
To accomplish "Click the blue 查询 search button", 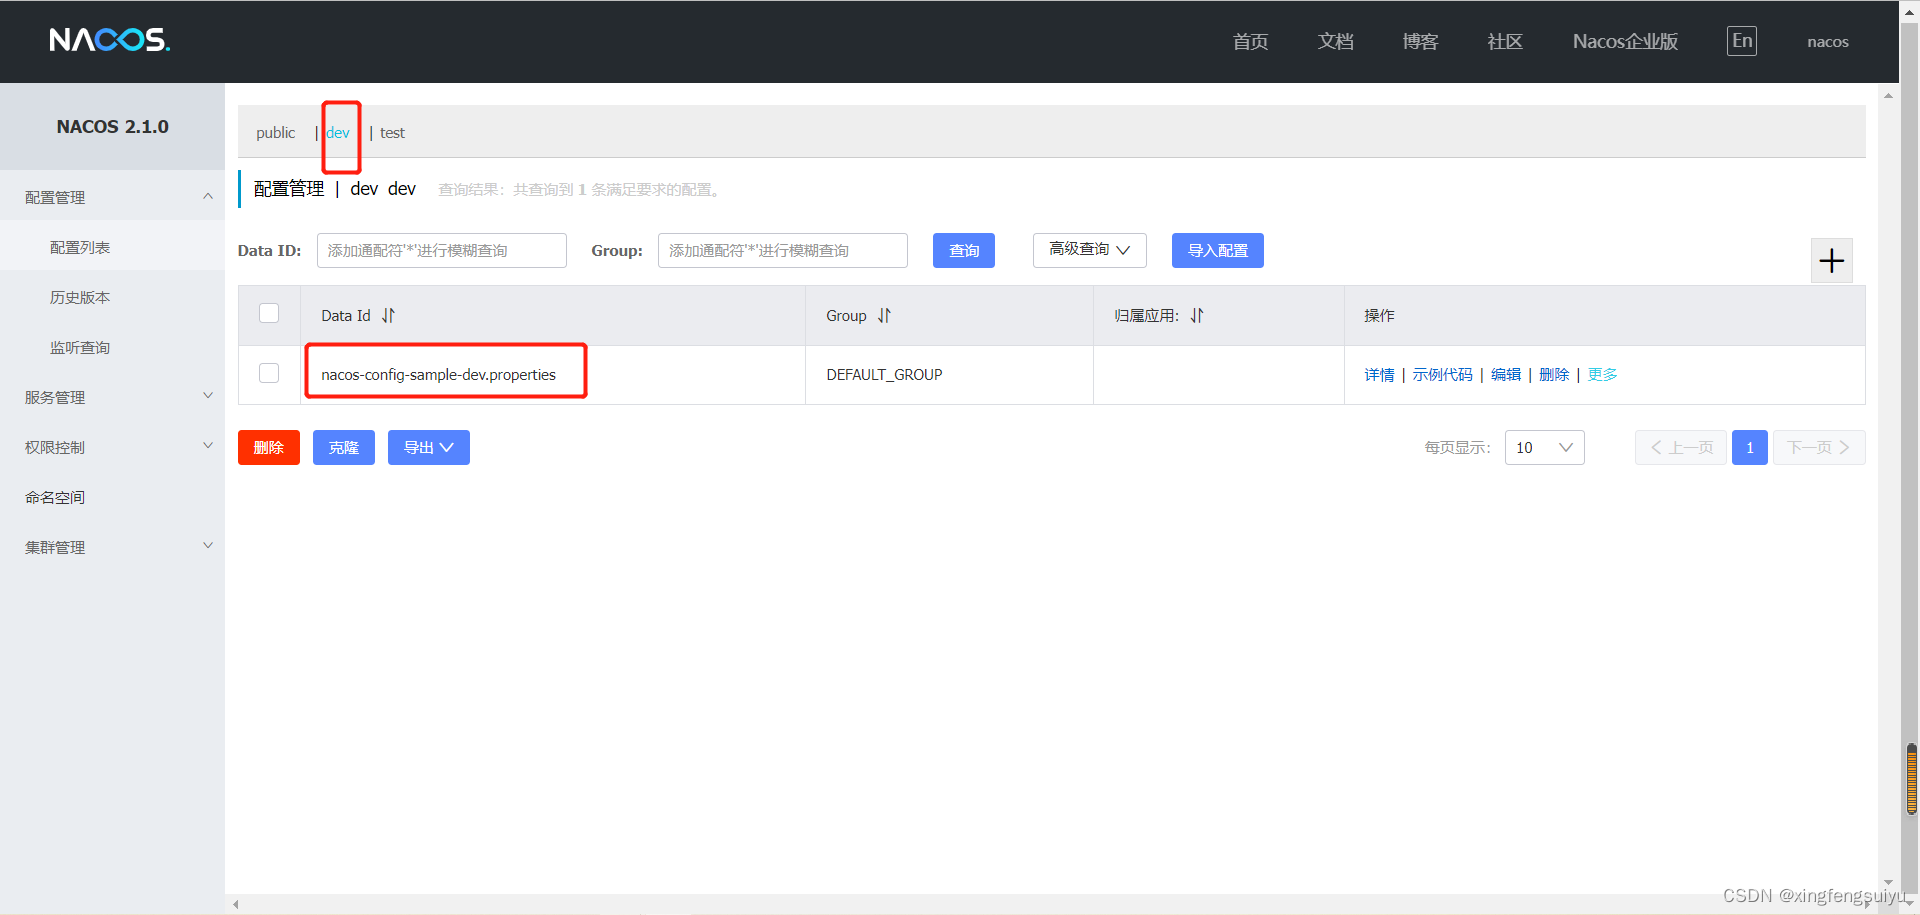I will [x=964, y=250].
